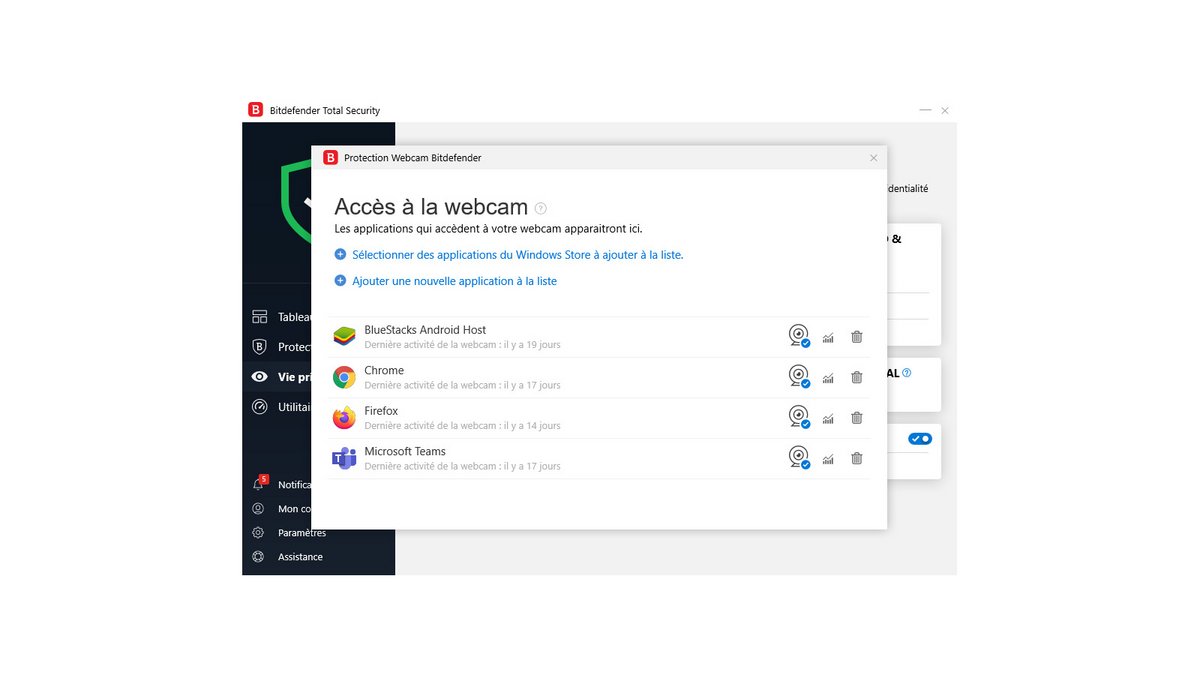Click plus icon for adding new application
Screen dimensions: 1200x675
pyautogui.click(x=340, y=281)
